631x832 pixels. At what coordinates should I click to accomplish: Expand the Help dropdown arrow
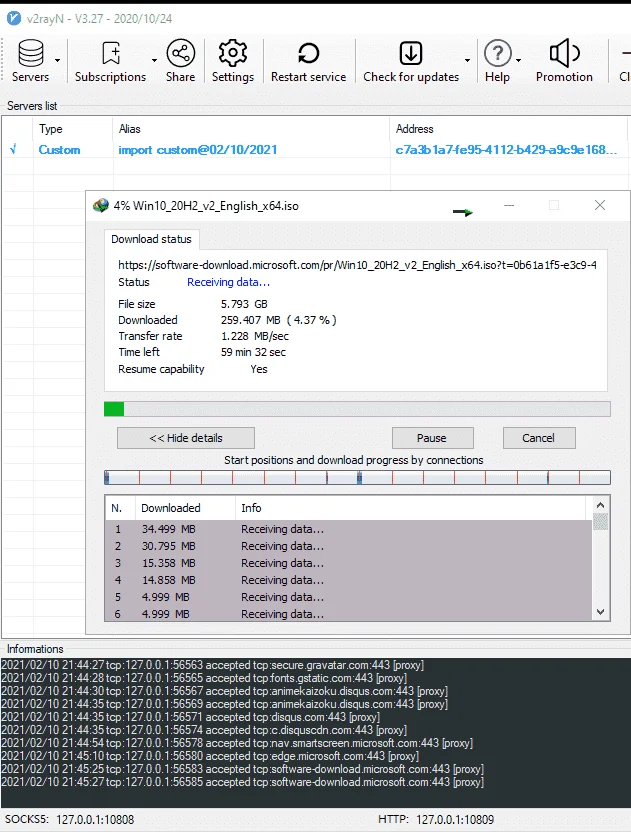[x=518, y=60]
